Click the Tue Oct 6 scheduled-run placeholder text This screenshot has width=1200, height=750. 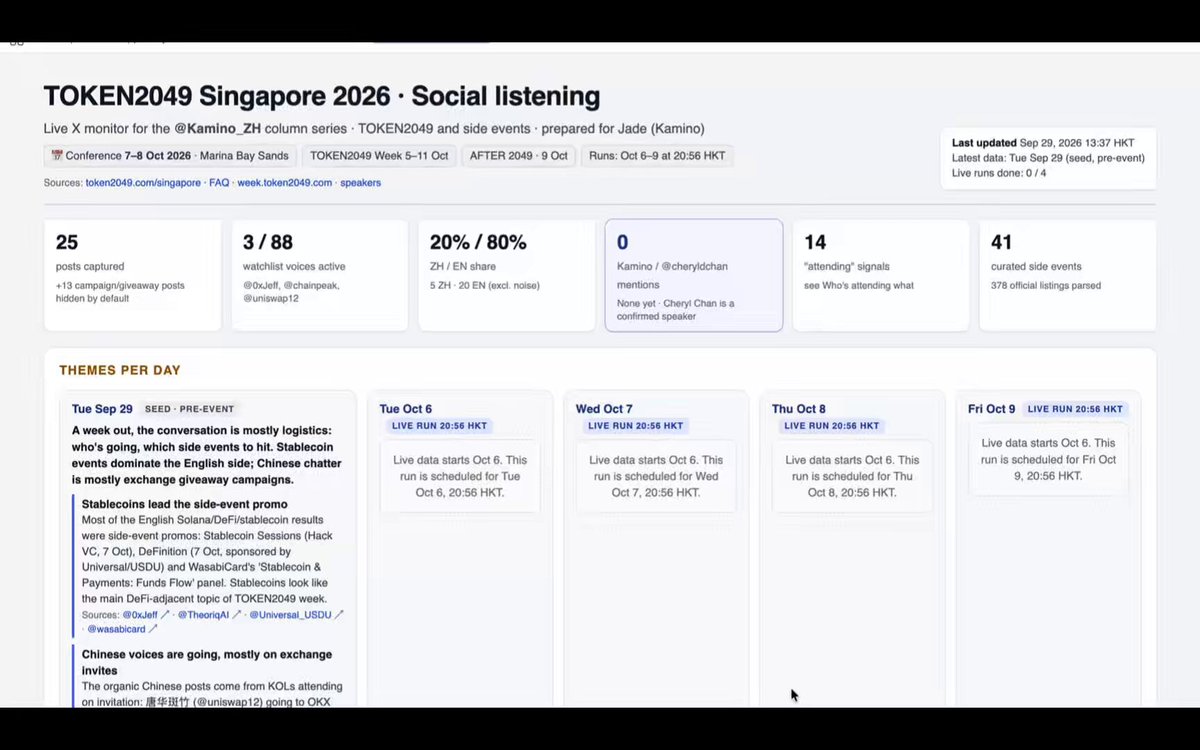(460, 476)
